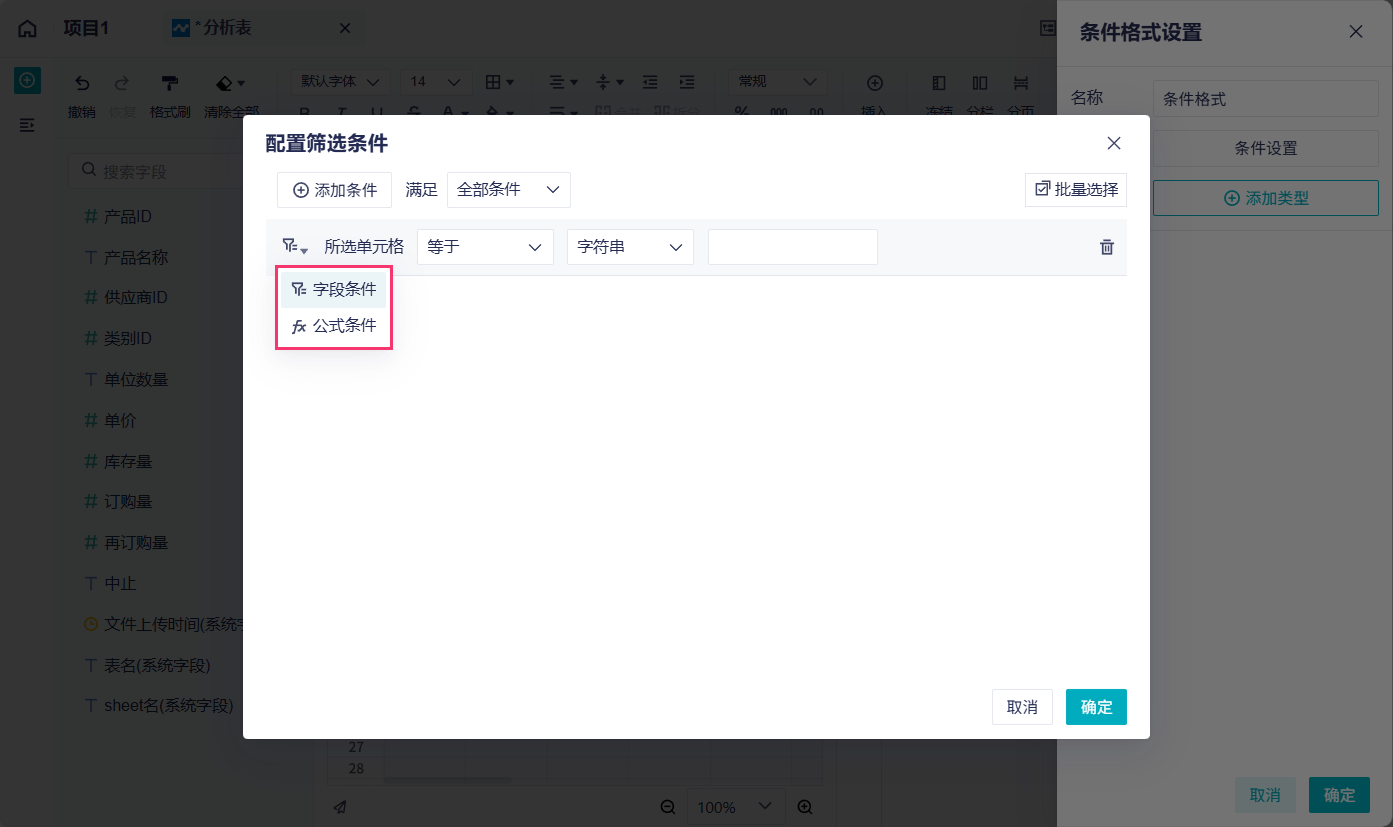Click the 条件设置 button in side panel
The image size is (1393, 827).
click(1266, 149)
